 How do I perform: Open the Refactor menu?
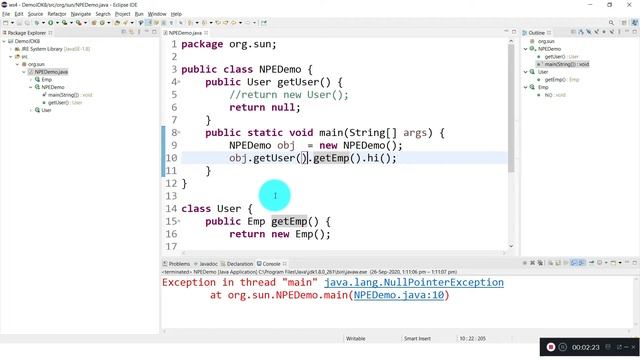57,14
